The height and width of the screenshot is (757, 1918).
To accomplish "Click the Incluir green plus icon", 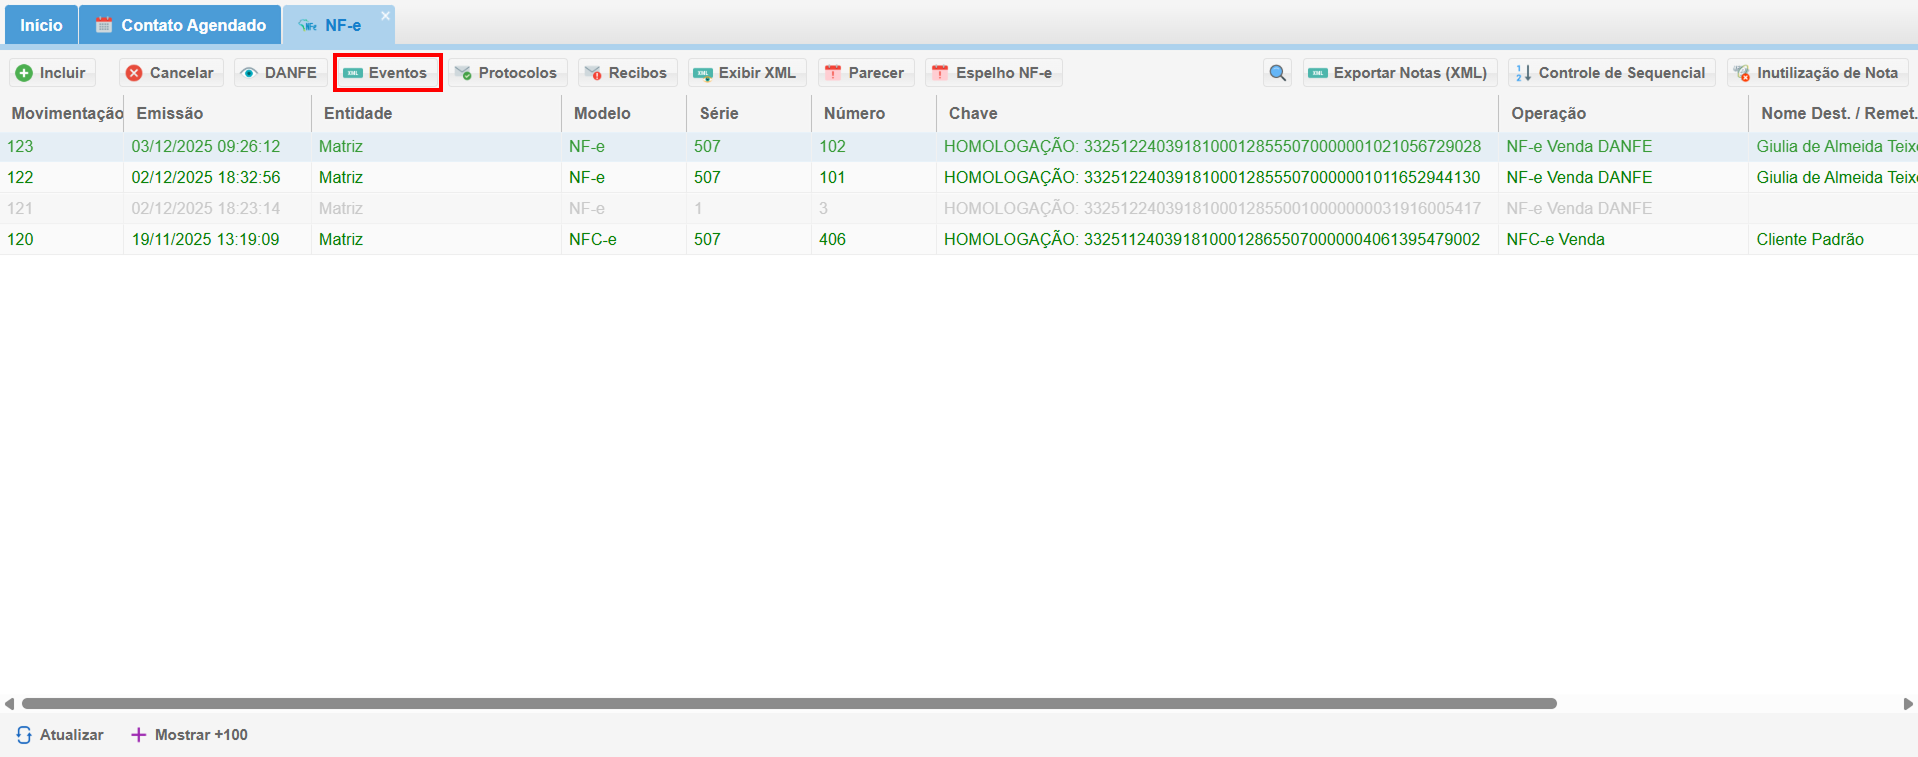I will [25, 73].
